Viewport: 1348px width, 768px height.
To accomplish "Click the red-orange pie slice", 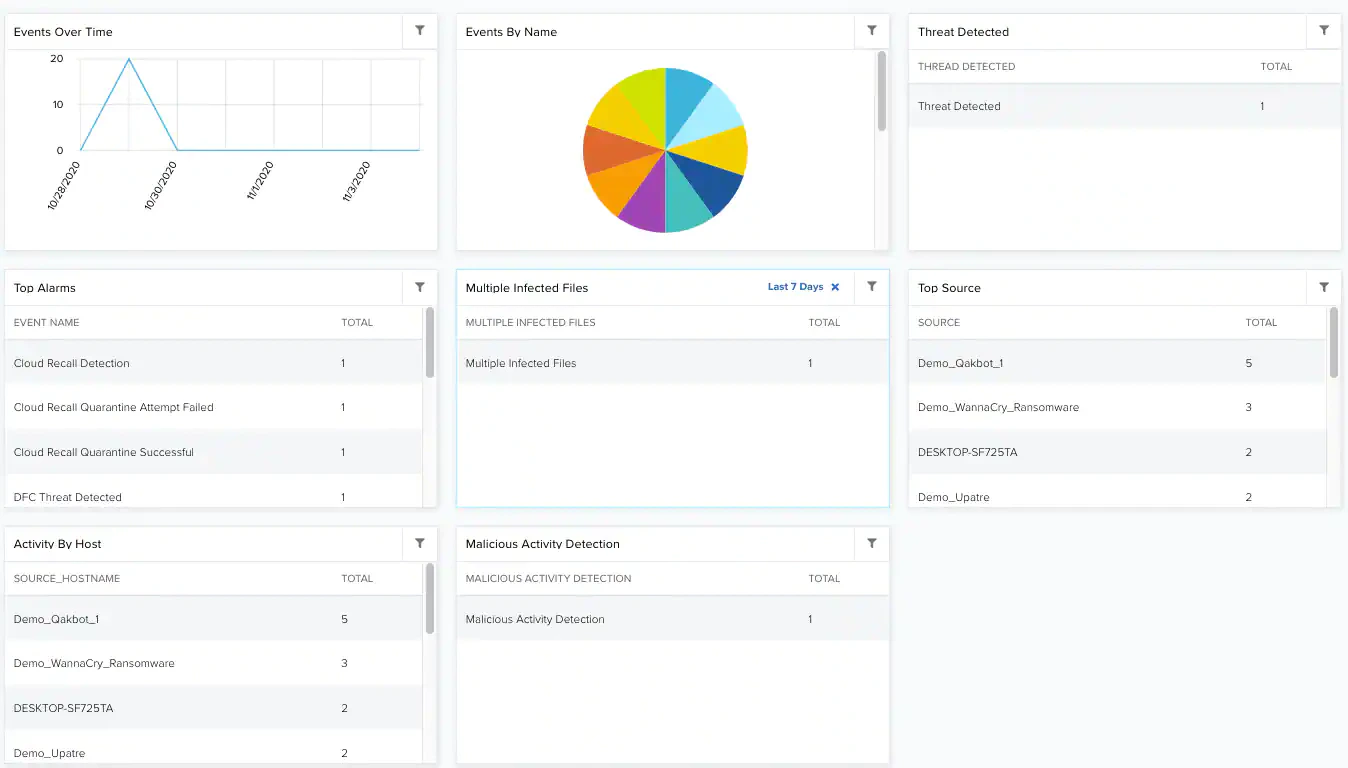I will point(612,150).
